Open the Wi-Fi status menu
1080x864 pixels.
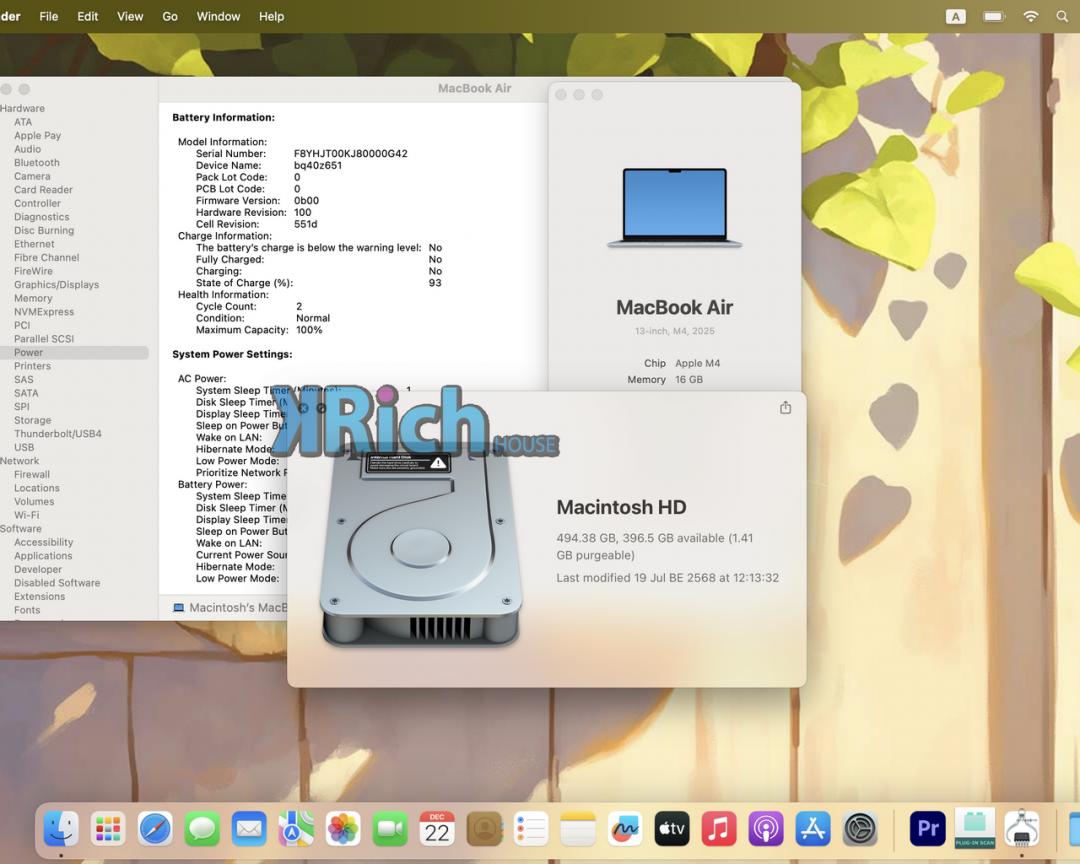point(1030,17)
